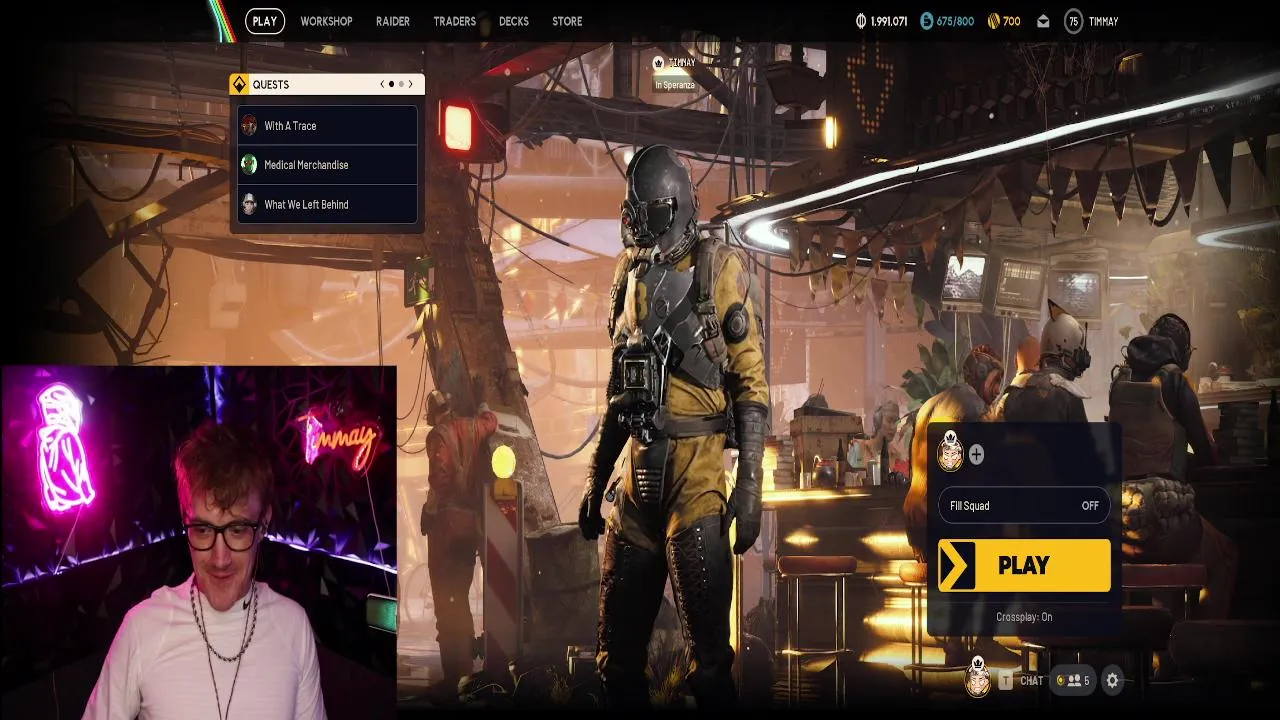Viewport: 1280px width, 720px height.
Task: Click the coin currency icon beside 1.991.071
Action: pos(861,21)
